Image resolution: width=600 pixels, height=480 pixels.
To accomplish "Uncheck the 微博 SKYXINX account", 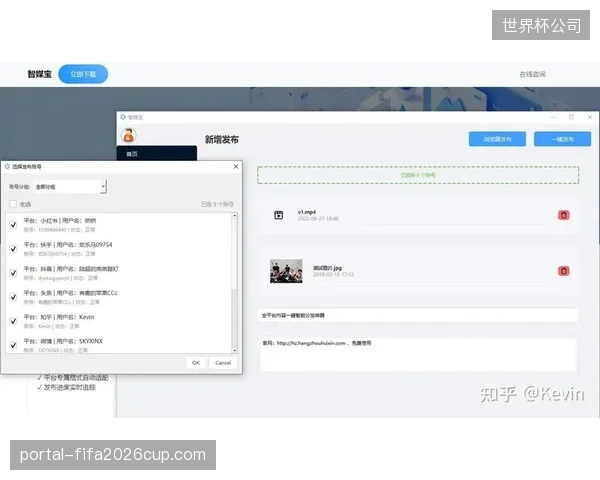I will (13, 345).
